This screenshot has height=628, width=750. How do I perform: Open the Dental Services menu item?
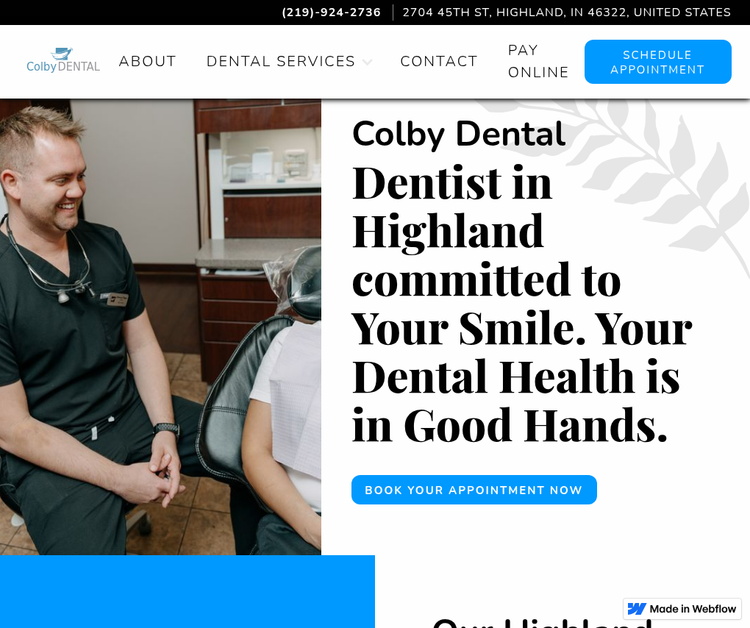click(281, 61)
